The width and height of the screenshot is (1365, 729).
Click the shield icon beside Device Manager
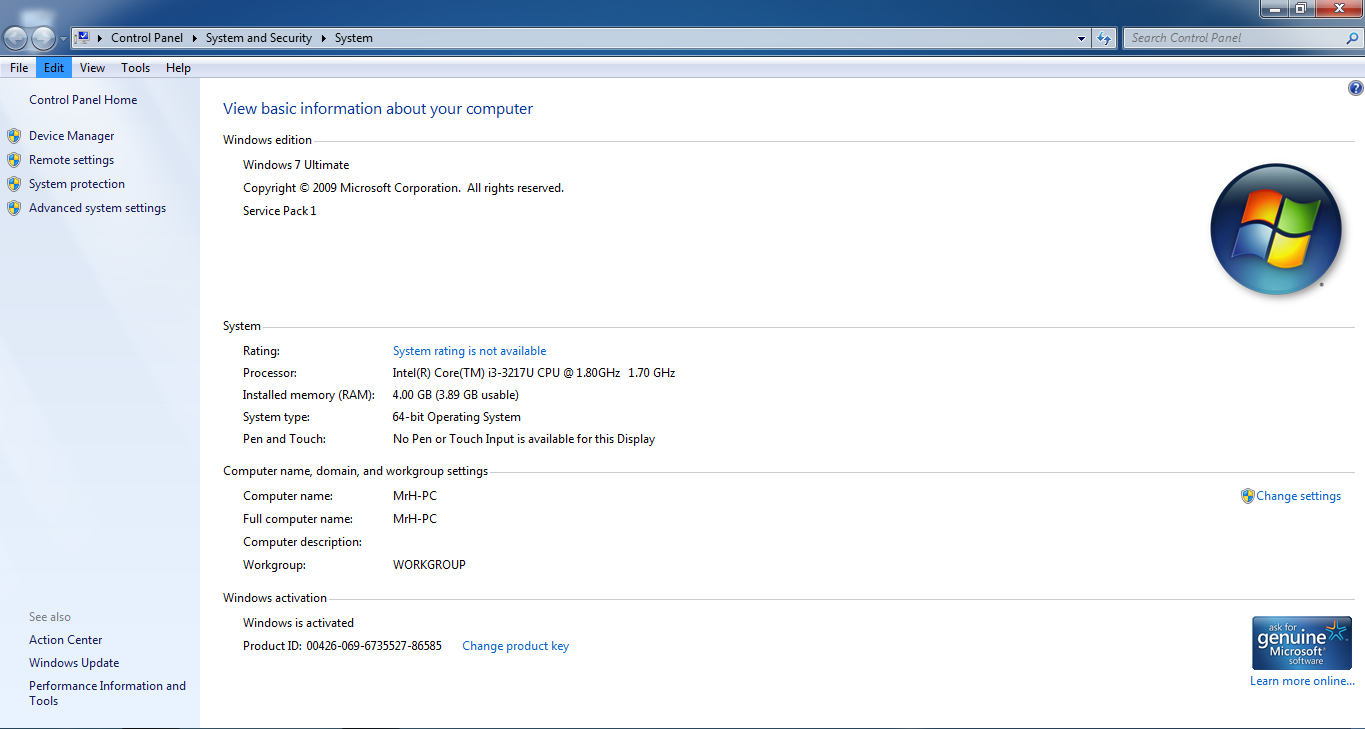[14, 136]
